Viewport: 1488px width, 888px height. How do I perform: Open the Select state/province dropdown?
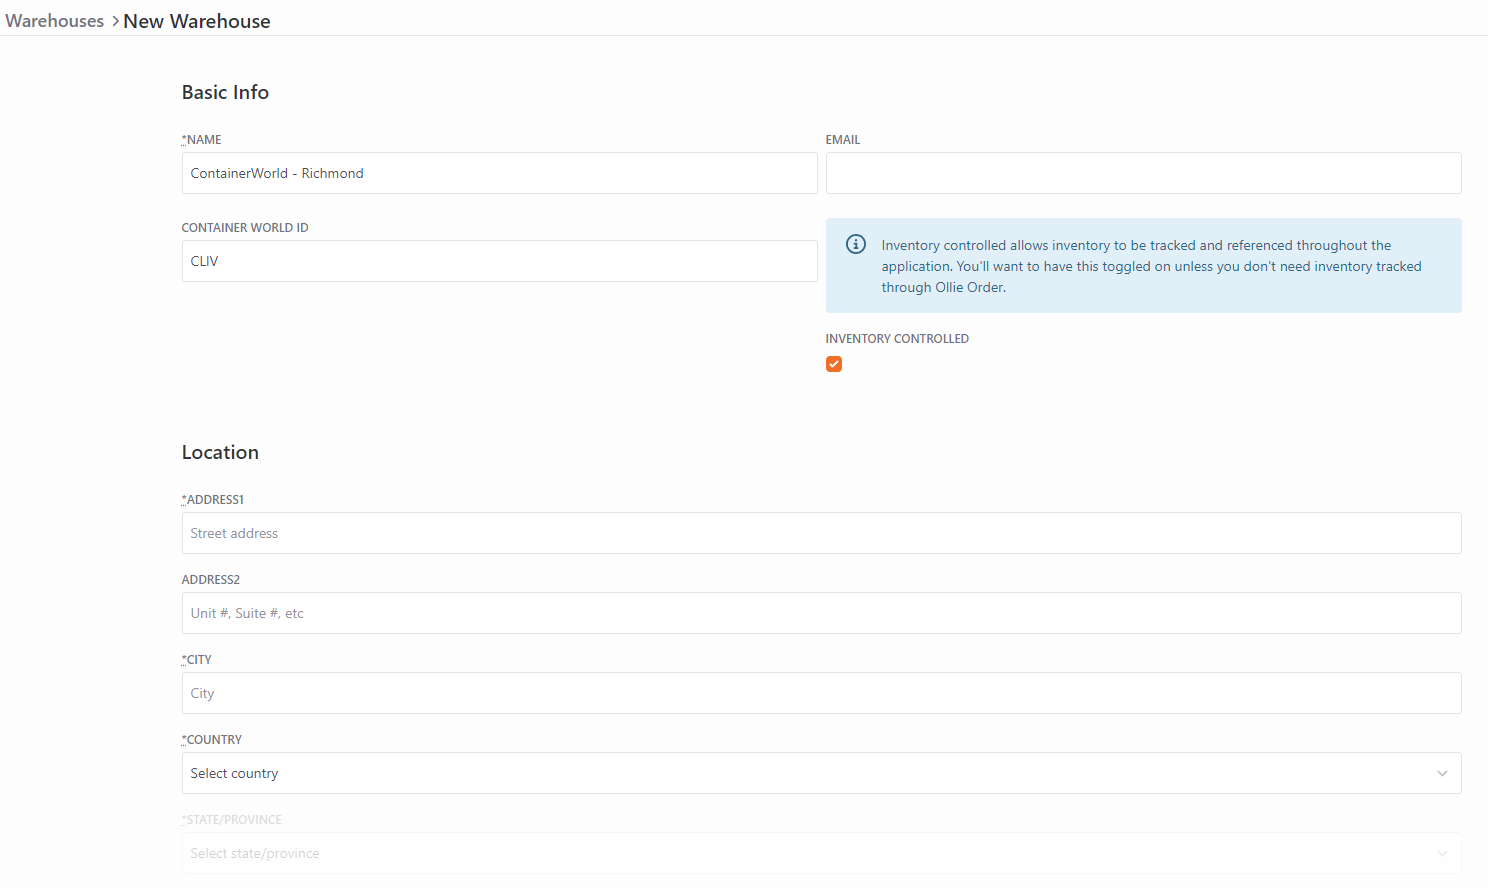click(x=821, y=853)
